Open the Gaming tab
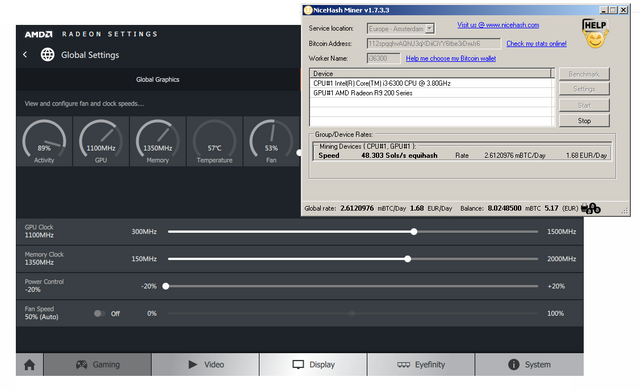Screen dimensions: 640x390 click(x=98, y=364)
